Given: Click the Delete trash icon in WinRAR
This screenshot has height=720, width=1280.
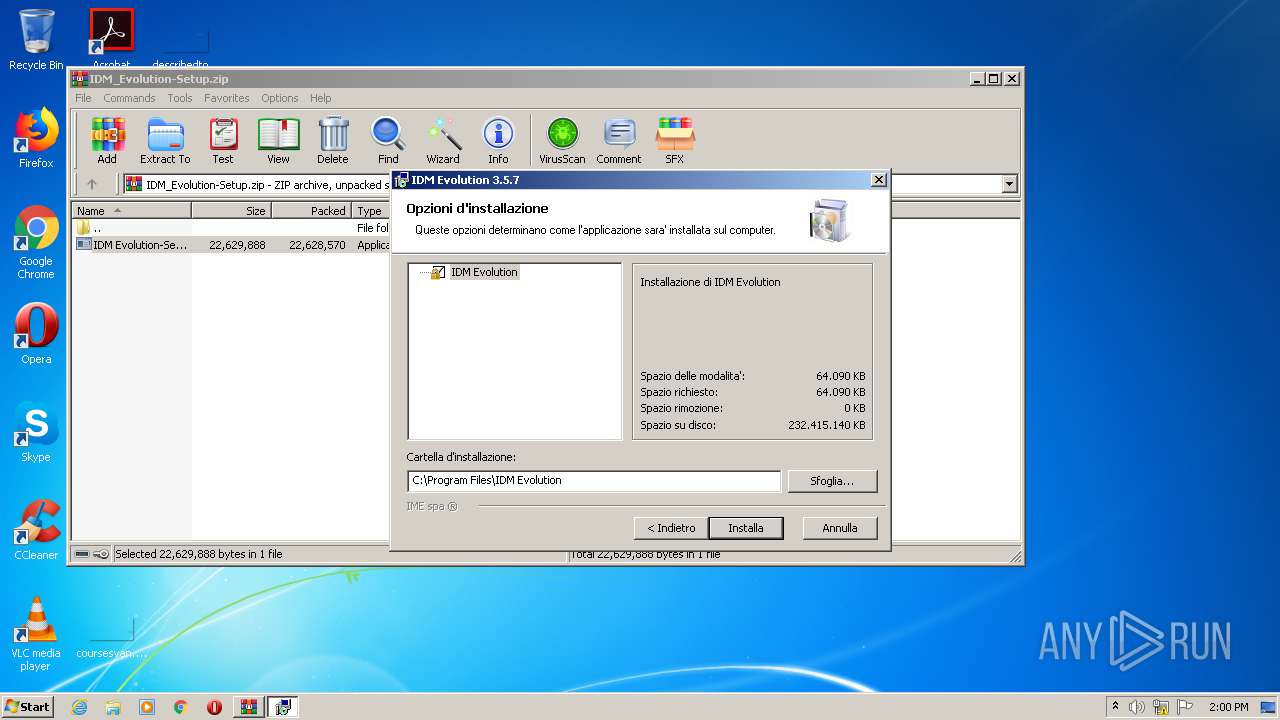Looking at the screenshot, I should click(x=333, y=140).
